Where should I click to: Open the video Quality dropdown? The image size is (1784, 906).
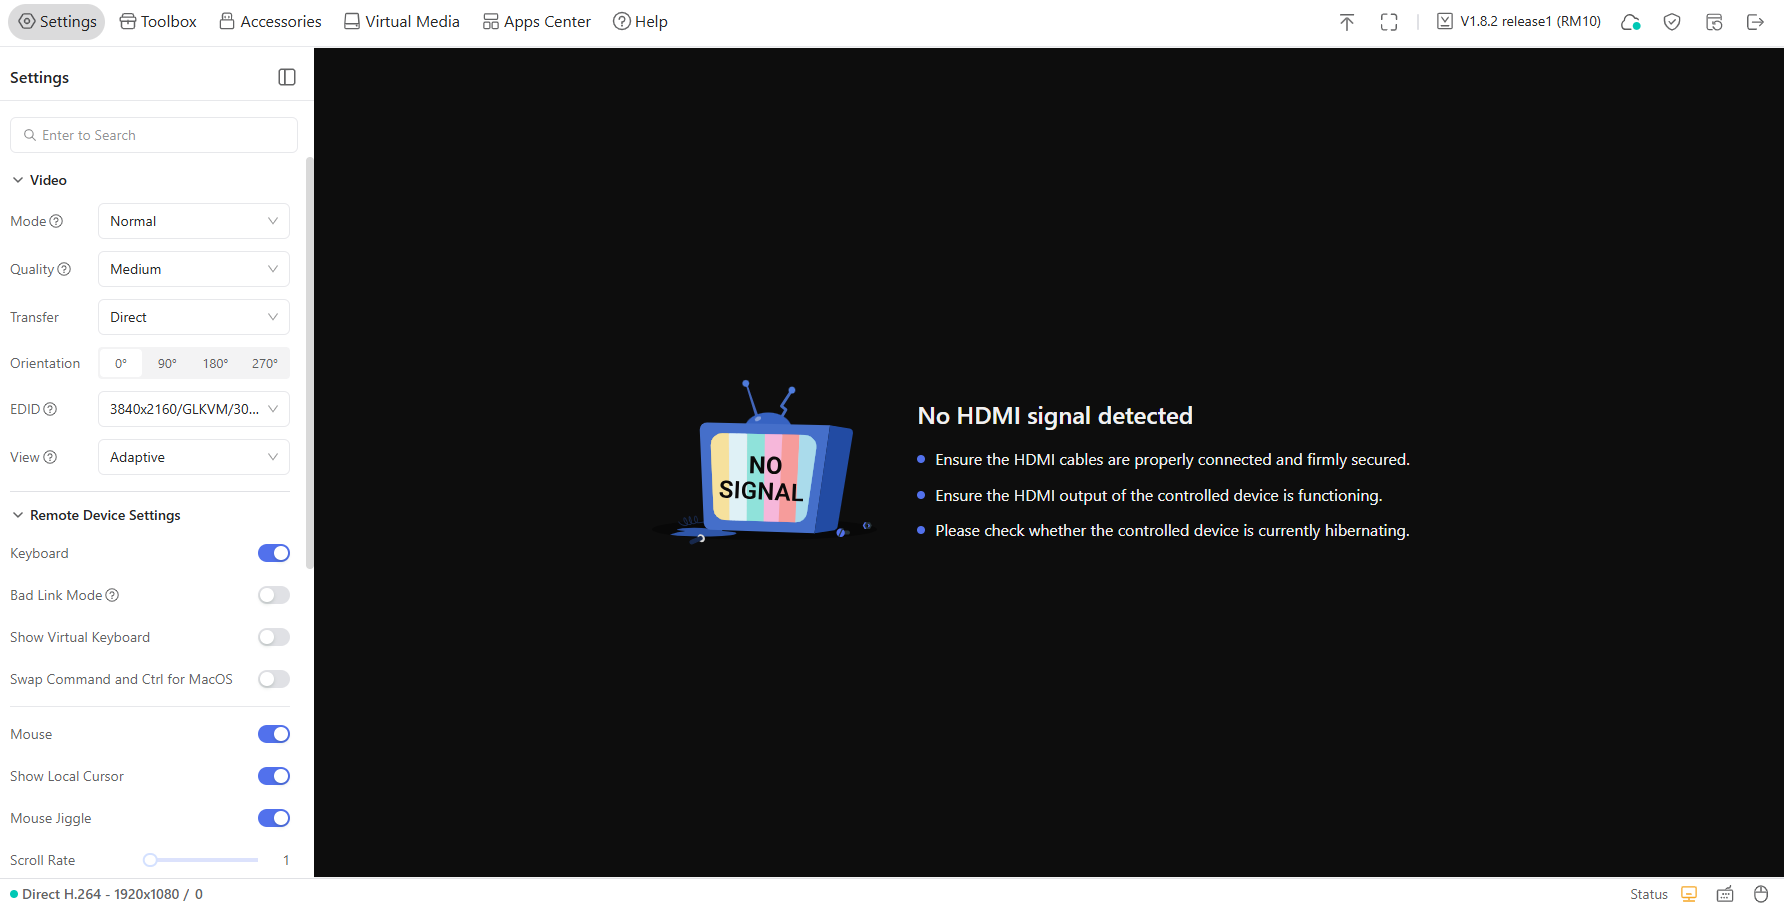coord(193,268)
